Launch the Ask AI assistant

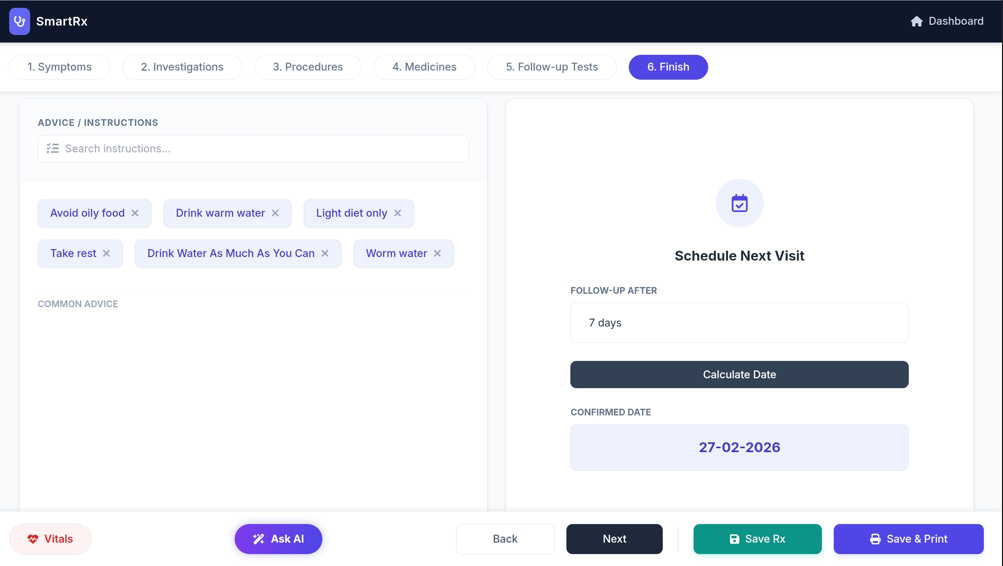point(278,539)
